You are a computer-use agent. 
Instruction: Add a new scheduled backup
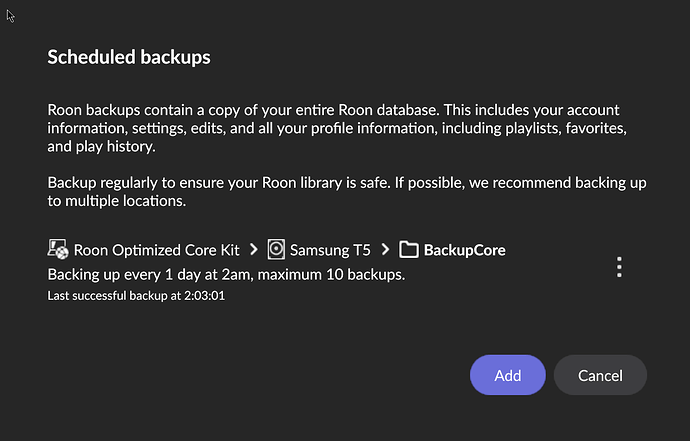(x=508, y=375)
